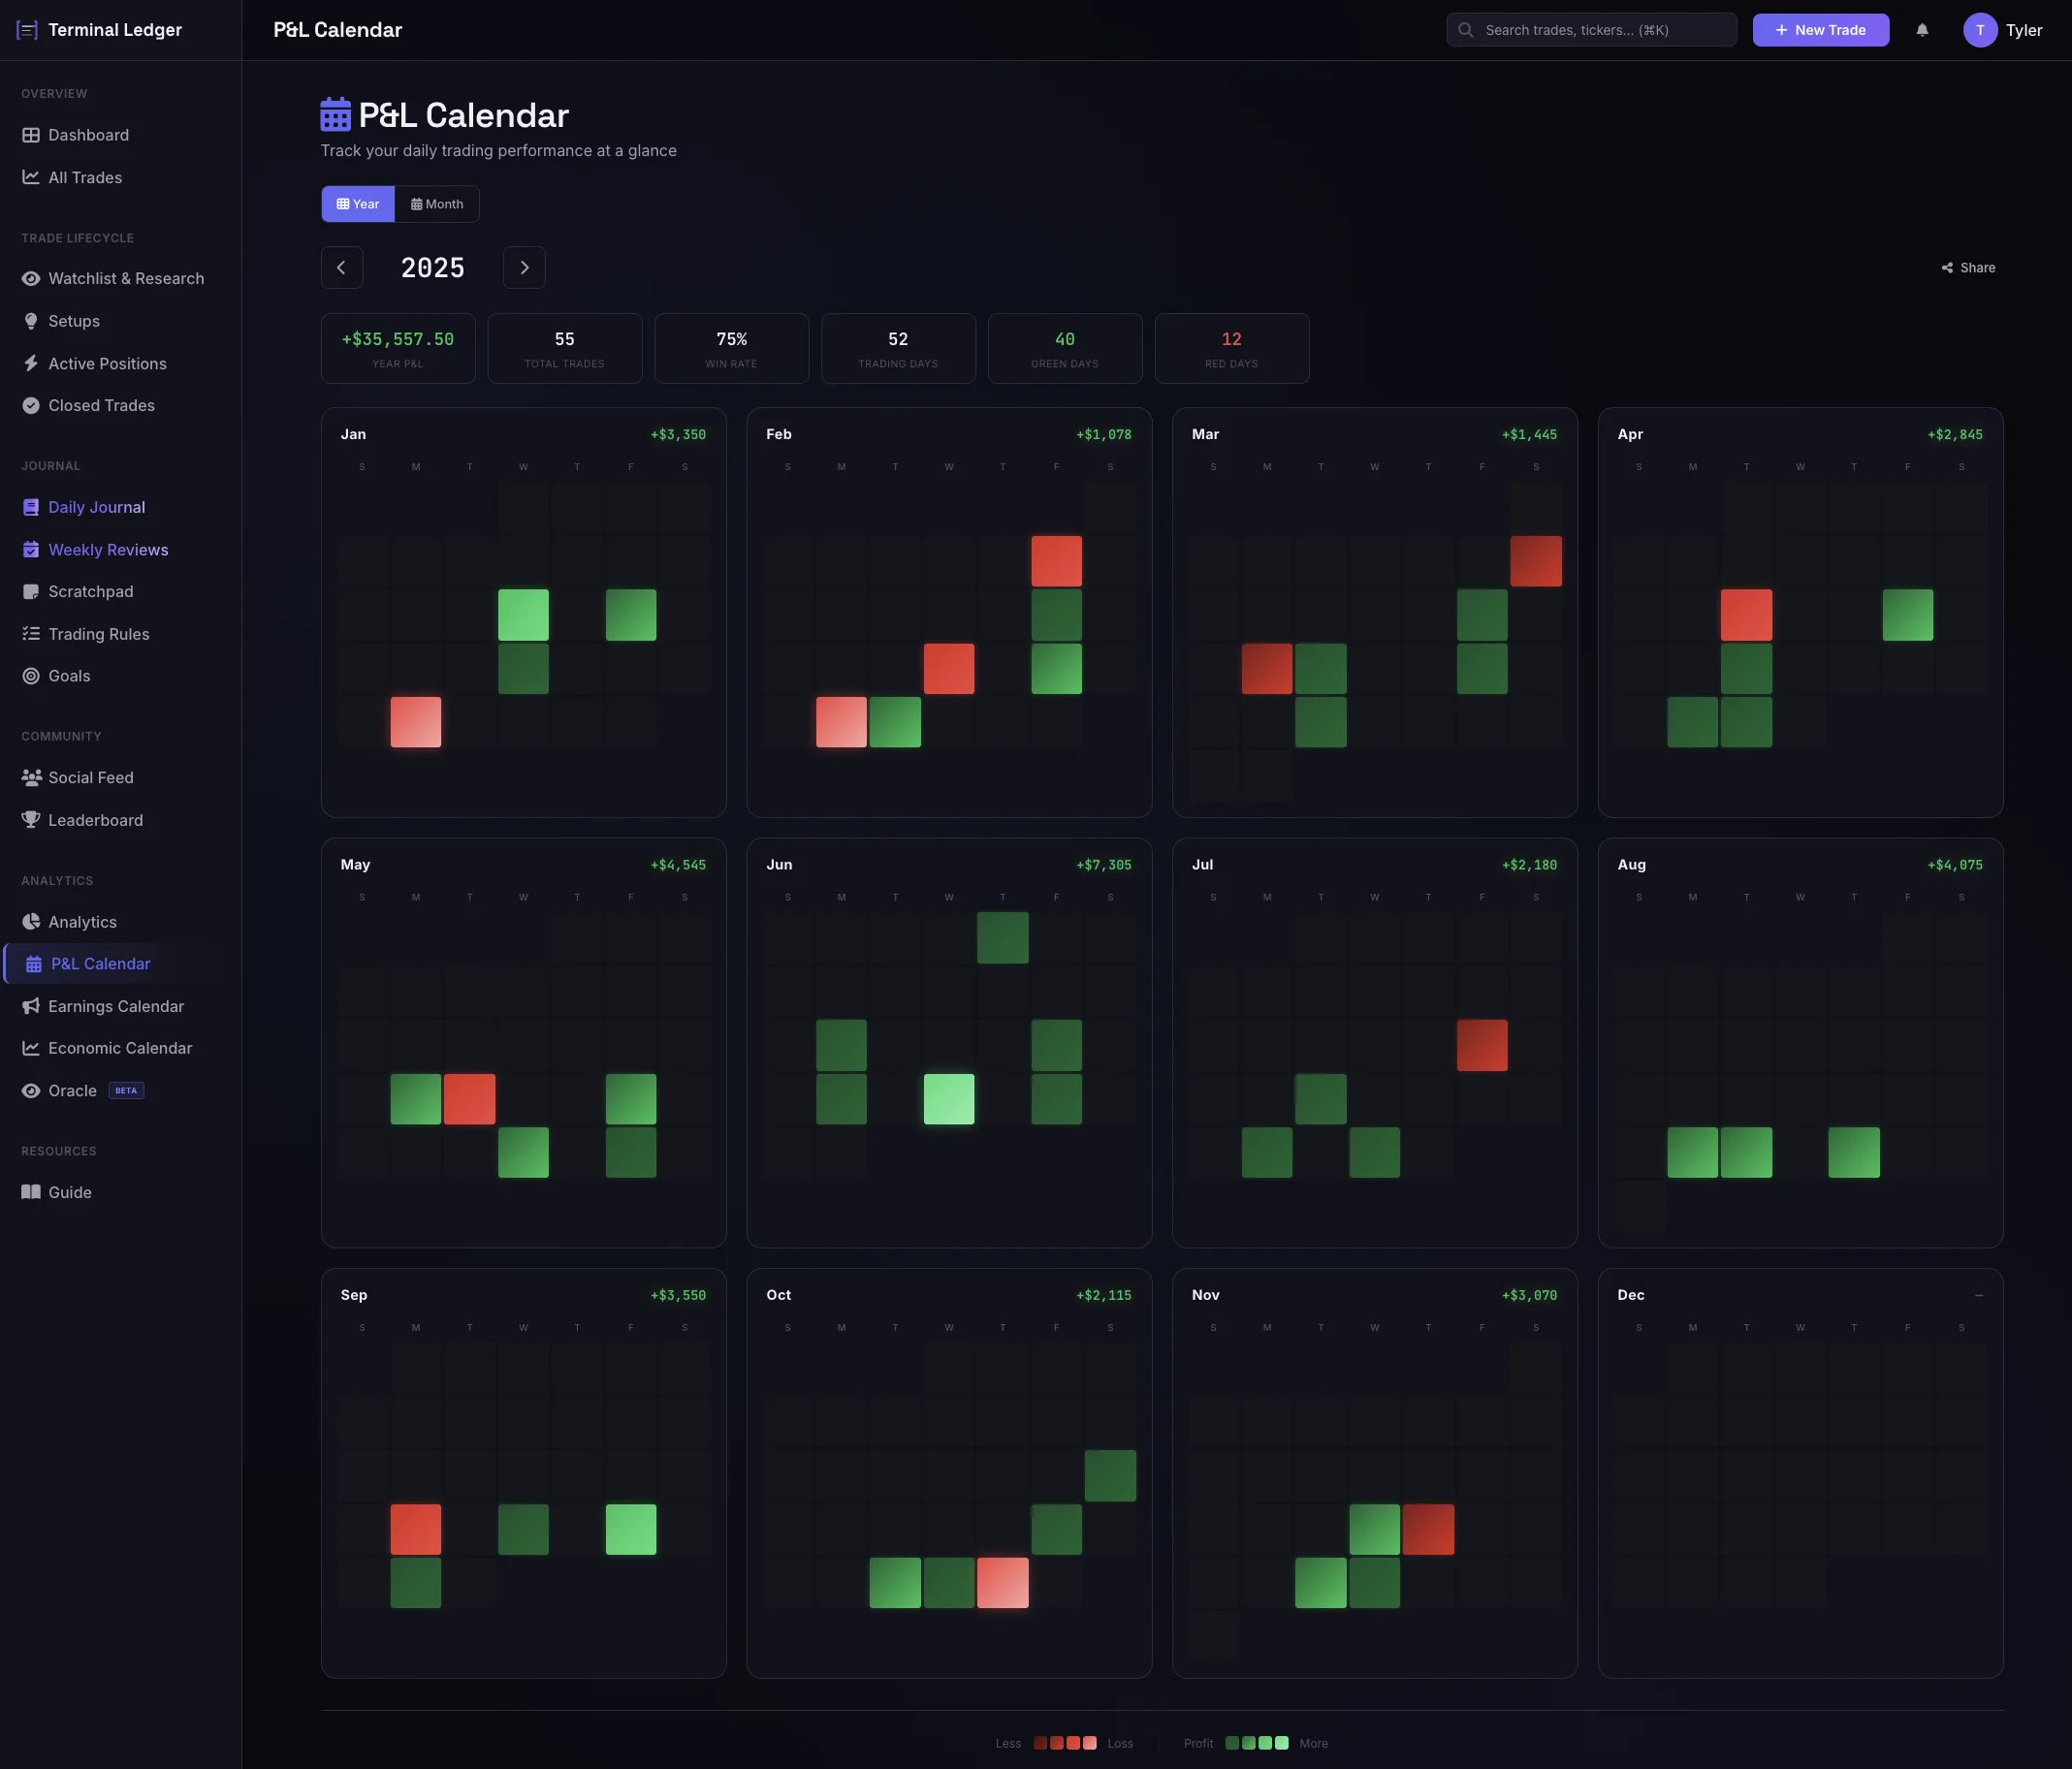Go to previous year arrow
Screen dimensions: 2072x1769
tap(342, 268)
